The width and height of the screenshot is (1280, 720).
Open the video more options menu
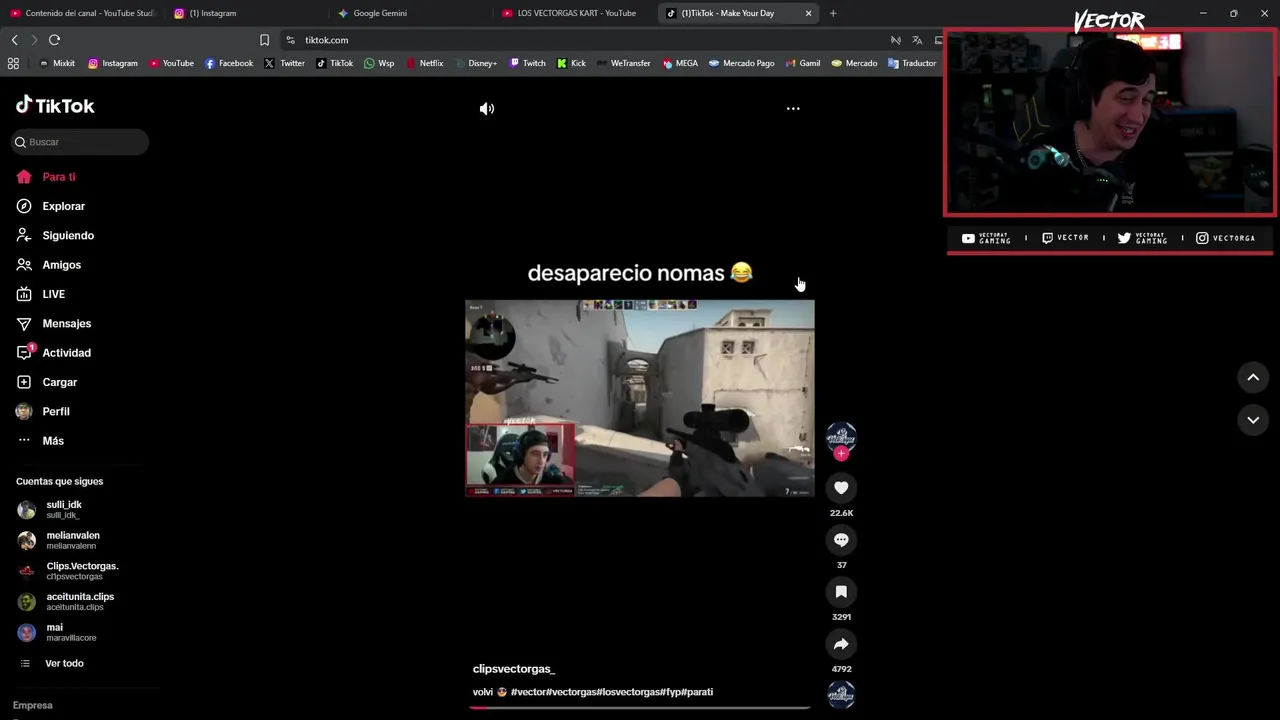793,108
